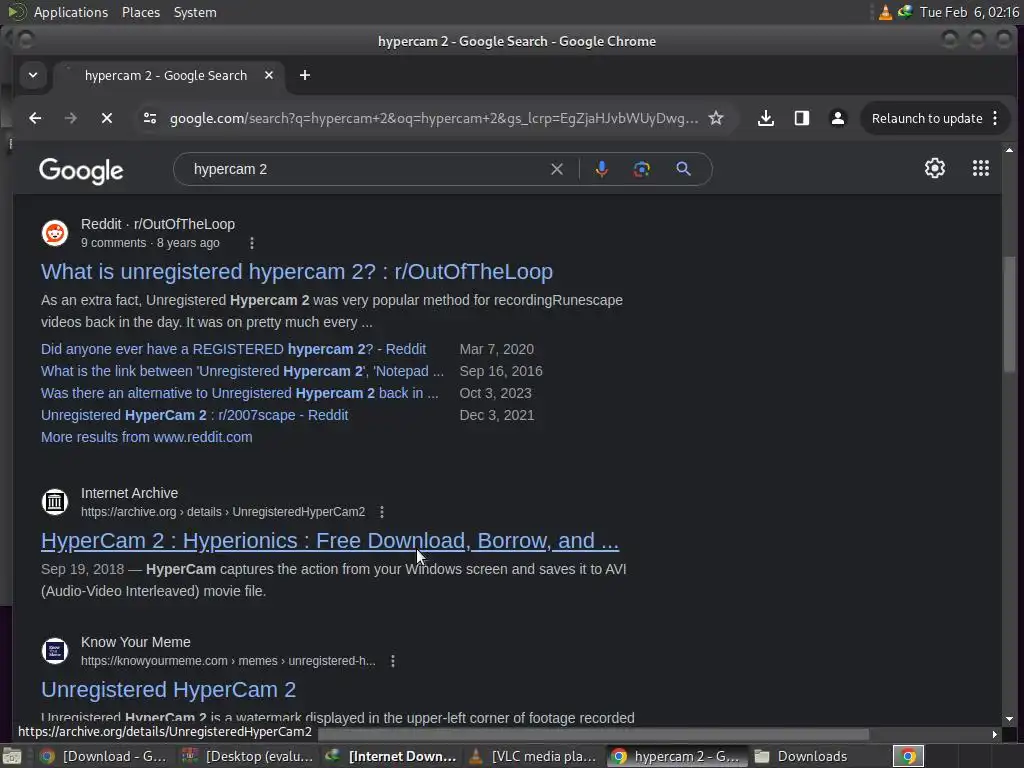Switch to VLC media pla... taskbar window
Screen dimensions: 1024x768
pyautogui.click(x=534, y=756)
